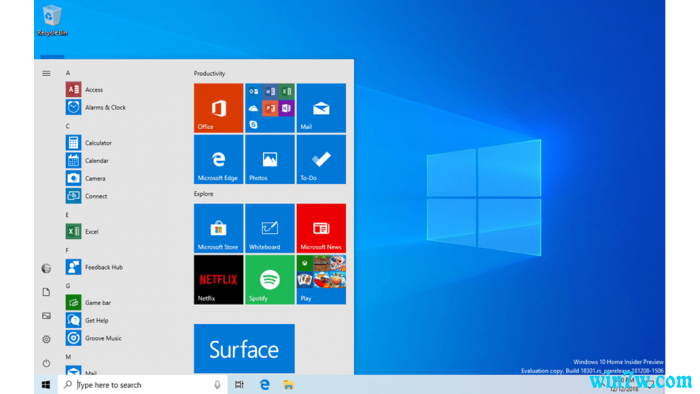Image resolution: width=700 pixels, height=394 pixels.
Task: Click the Windows Start button
Action: (46, 385)
